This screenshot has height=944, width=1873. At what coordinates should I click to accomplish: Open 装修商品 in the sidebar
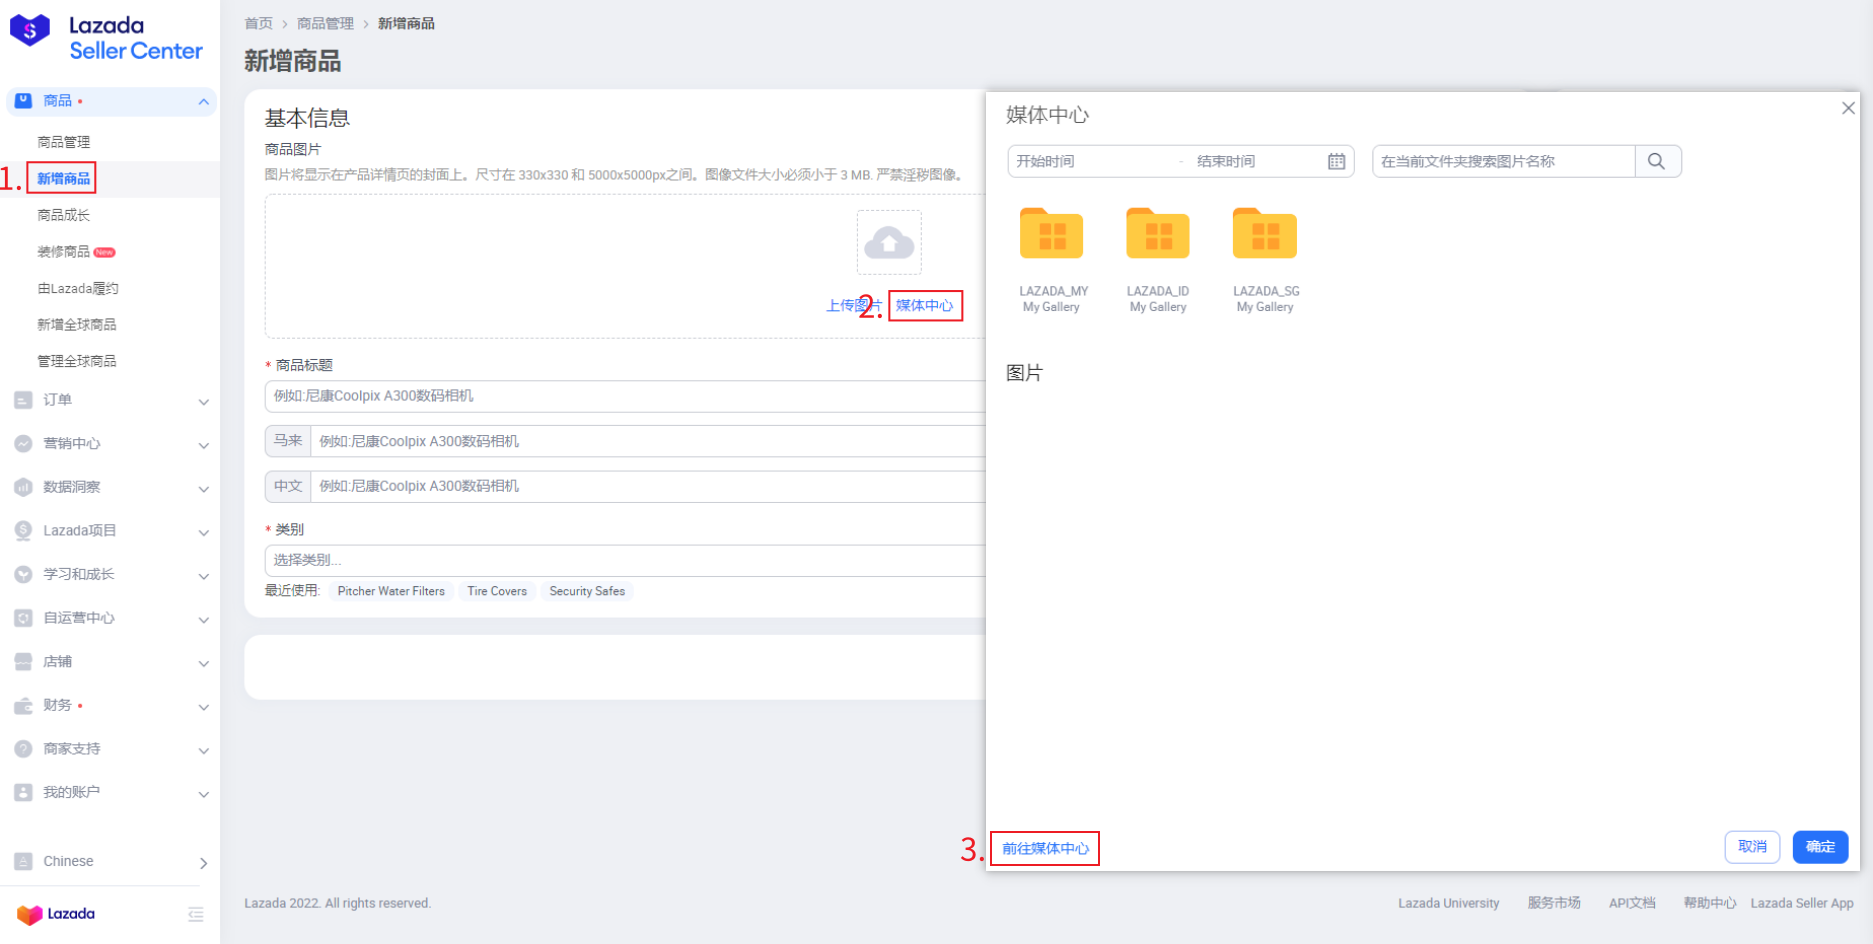[64, 252]
